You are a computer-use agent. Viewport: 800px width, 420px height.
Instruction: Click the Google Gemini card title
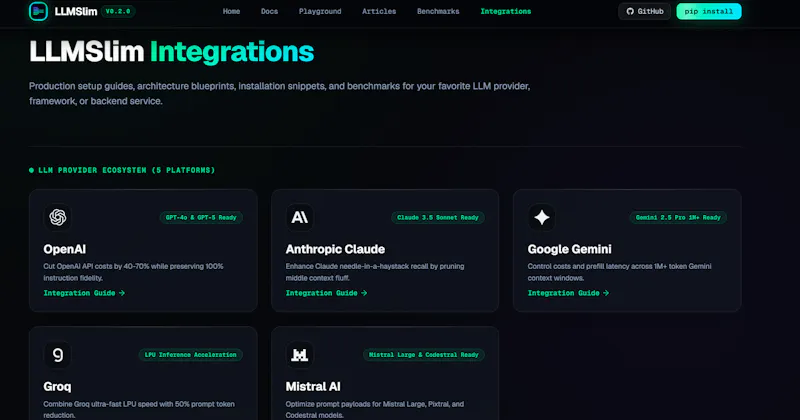coord(569,249)
